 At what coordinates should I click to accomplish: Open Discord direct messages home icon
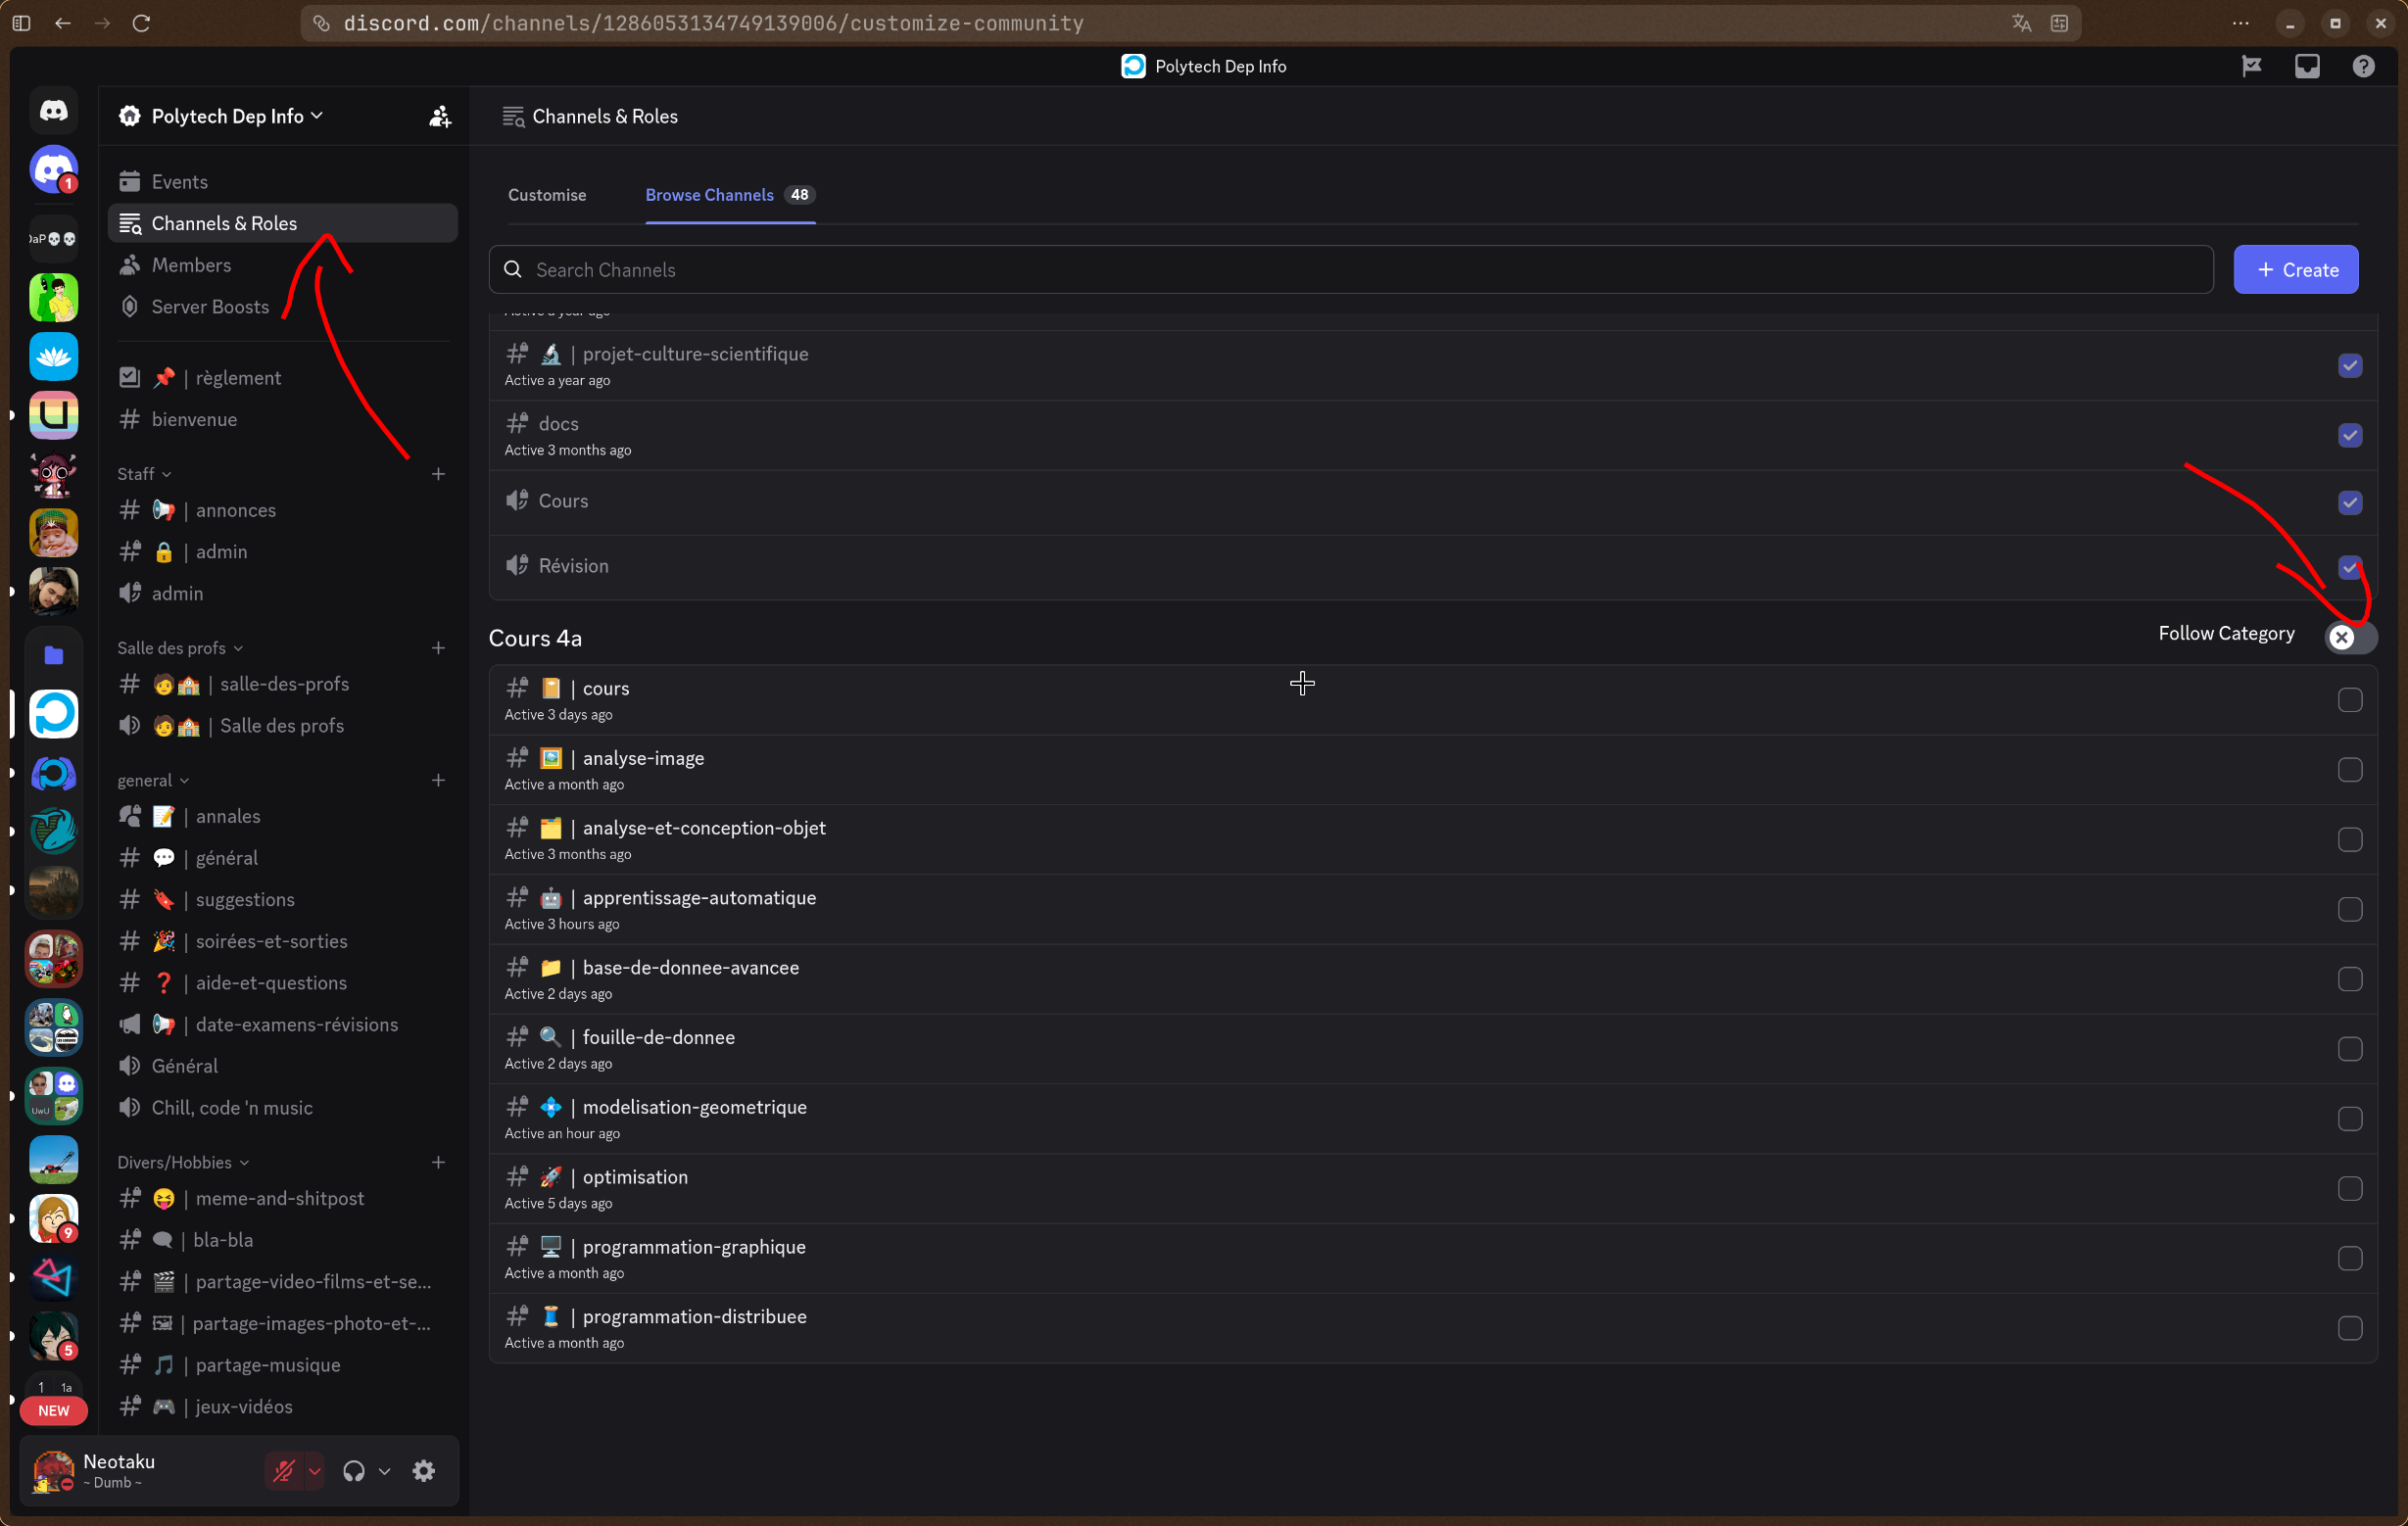pyautogui.click(x=54, y=111)
